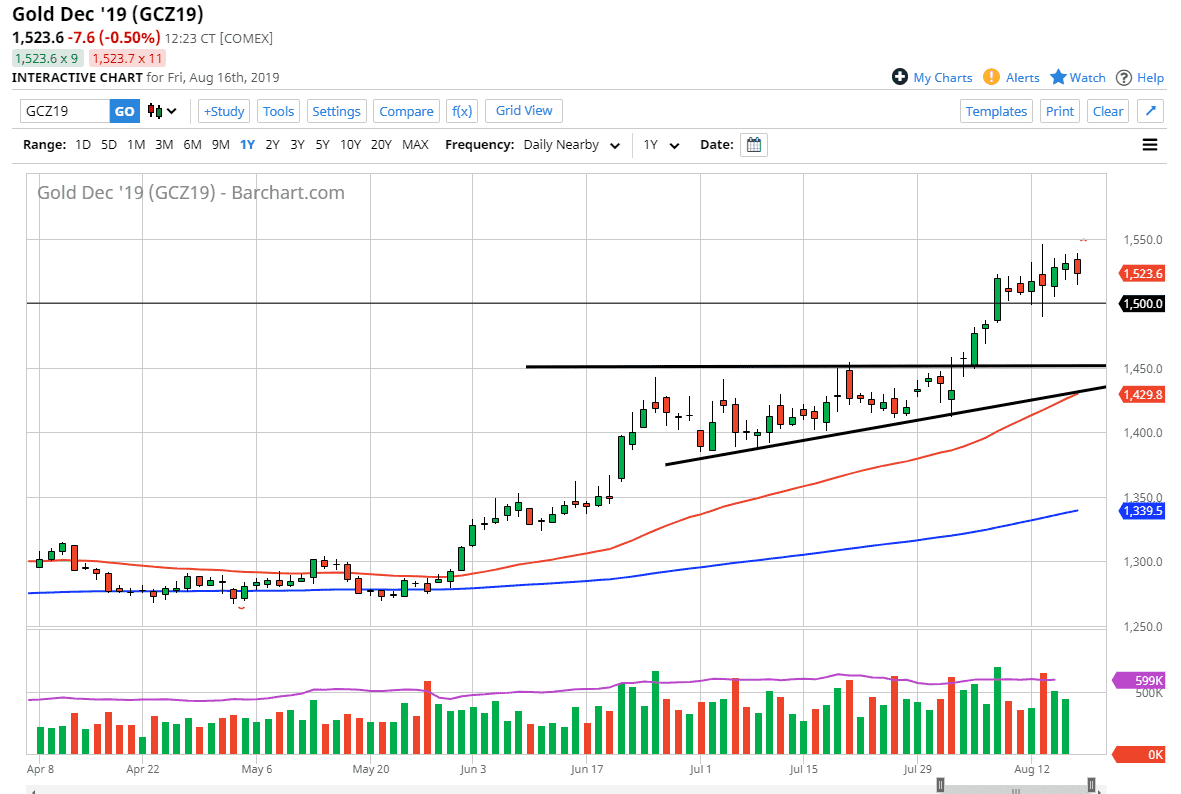Switch the range to 5D
The width and height of the screenshot is (1181, 794).
coord(108,144)
